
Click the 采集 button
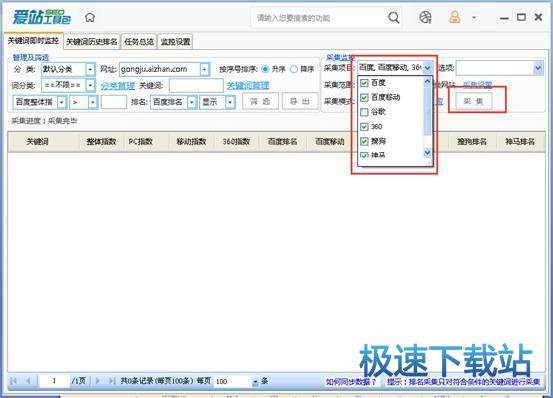click(473, 102)
